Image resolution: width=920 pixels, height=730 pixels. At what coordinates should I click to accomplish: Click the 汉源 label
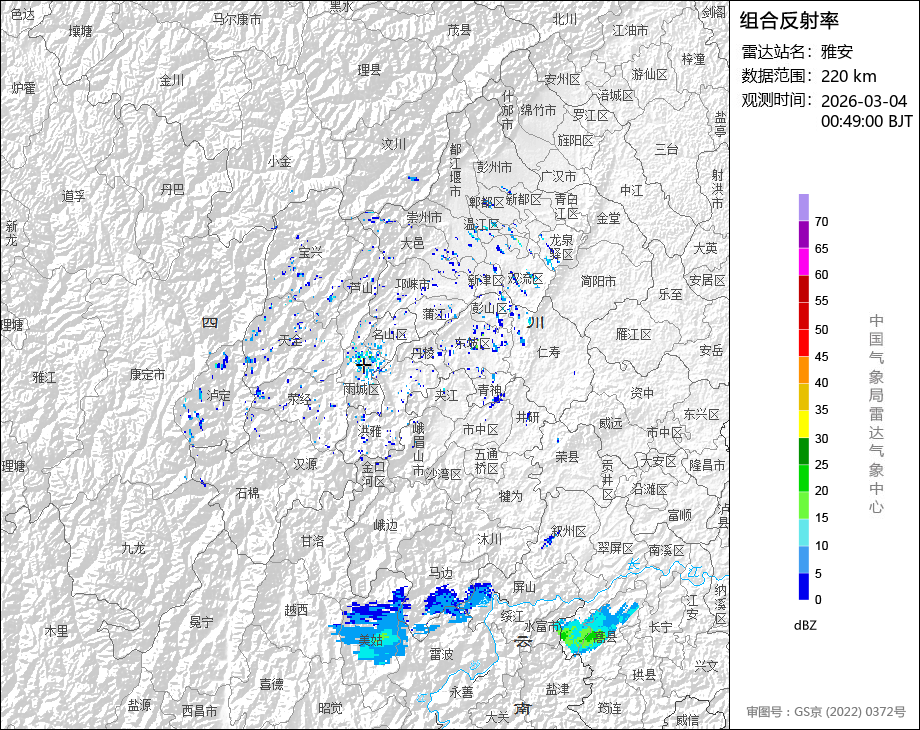coord(305,464)
